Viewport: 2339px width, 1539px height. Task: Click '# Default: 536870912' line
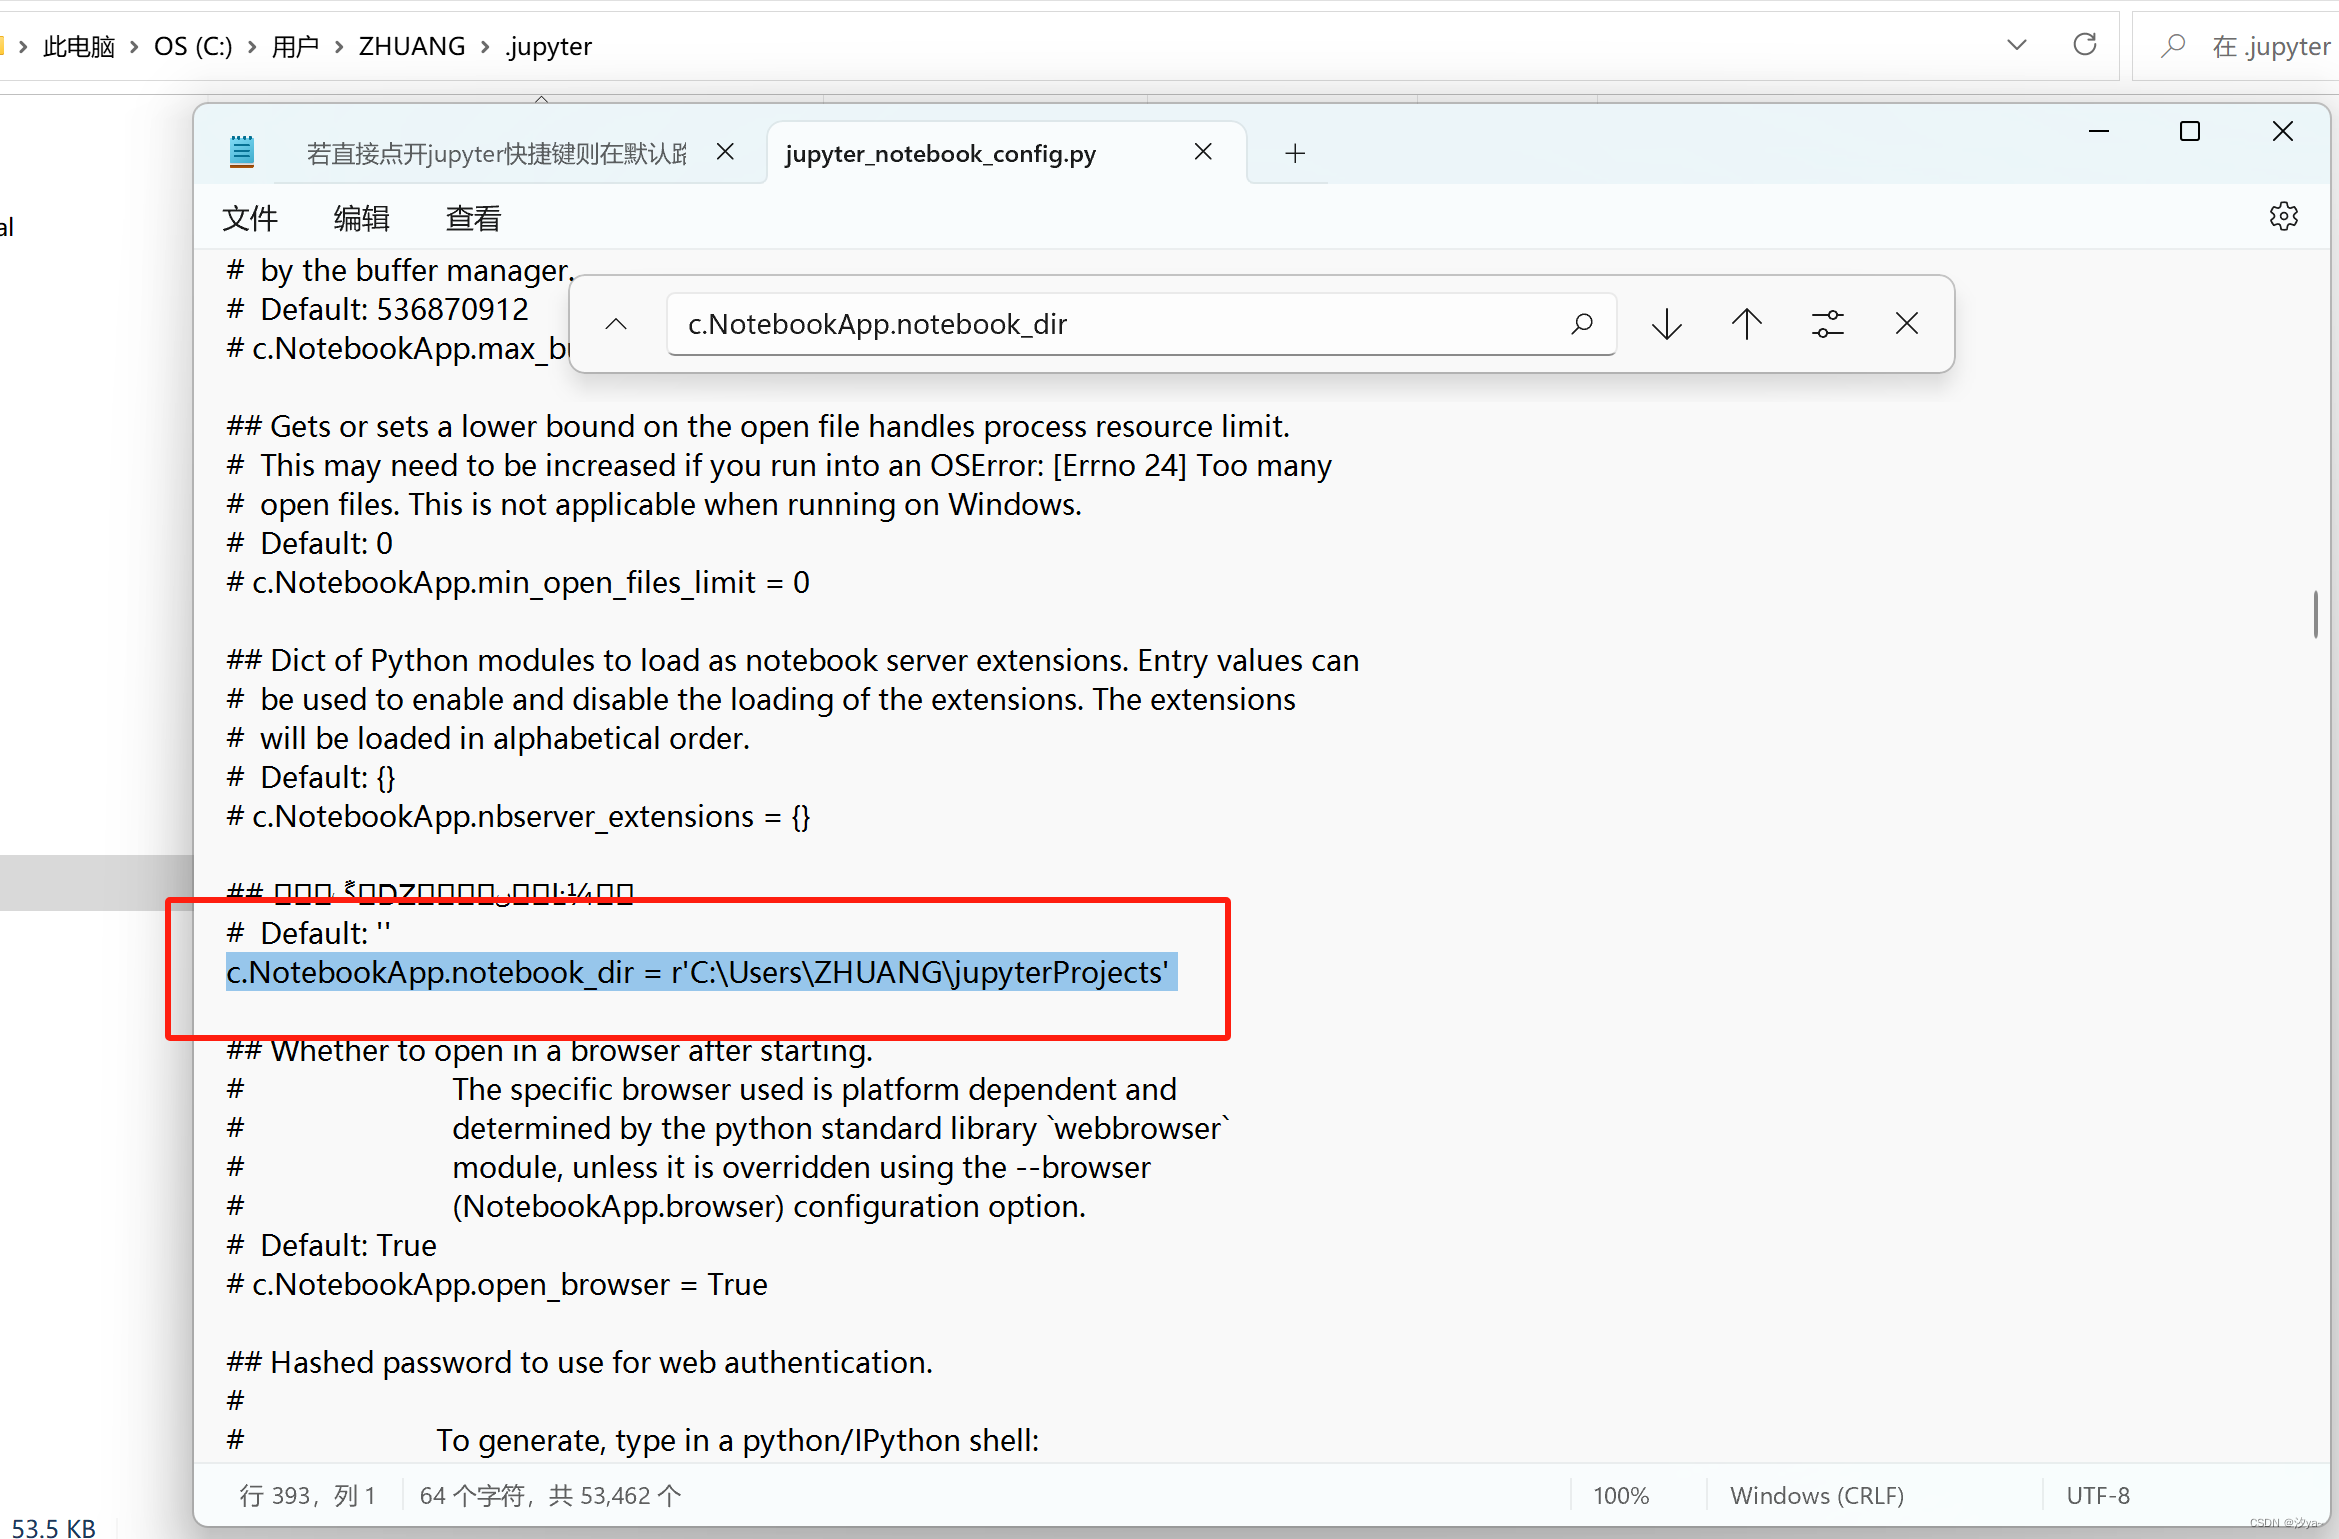[378, 309]
